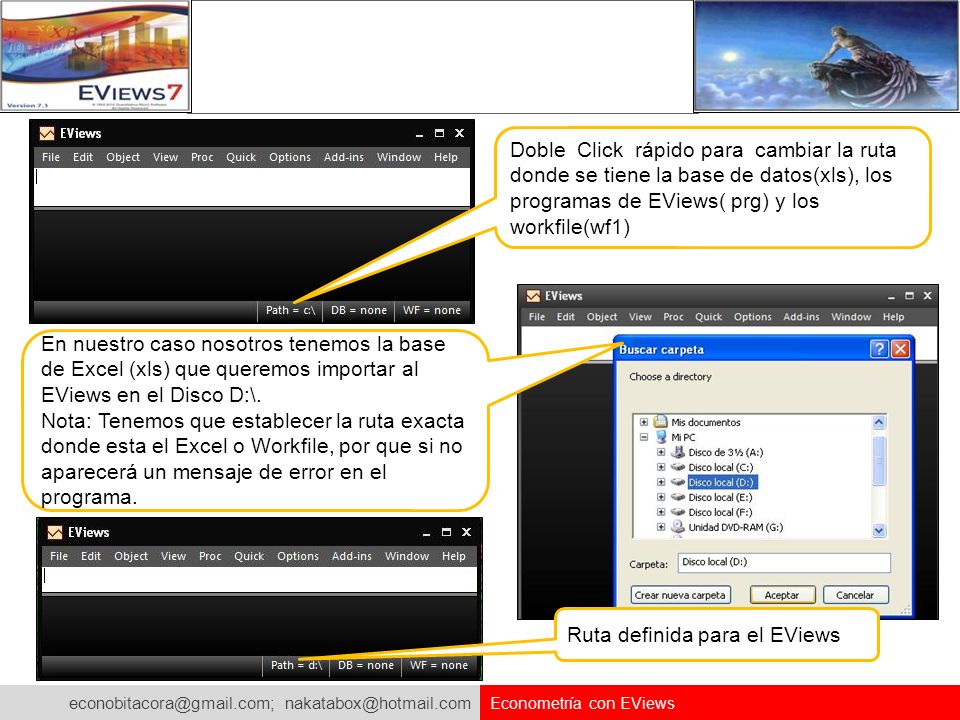This screenshot has width=960, height=720.
Task: Click command input area in bottom EViews window
Action: tap(260, 579)
